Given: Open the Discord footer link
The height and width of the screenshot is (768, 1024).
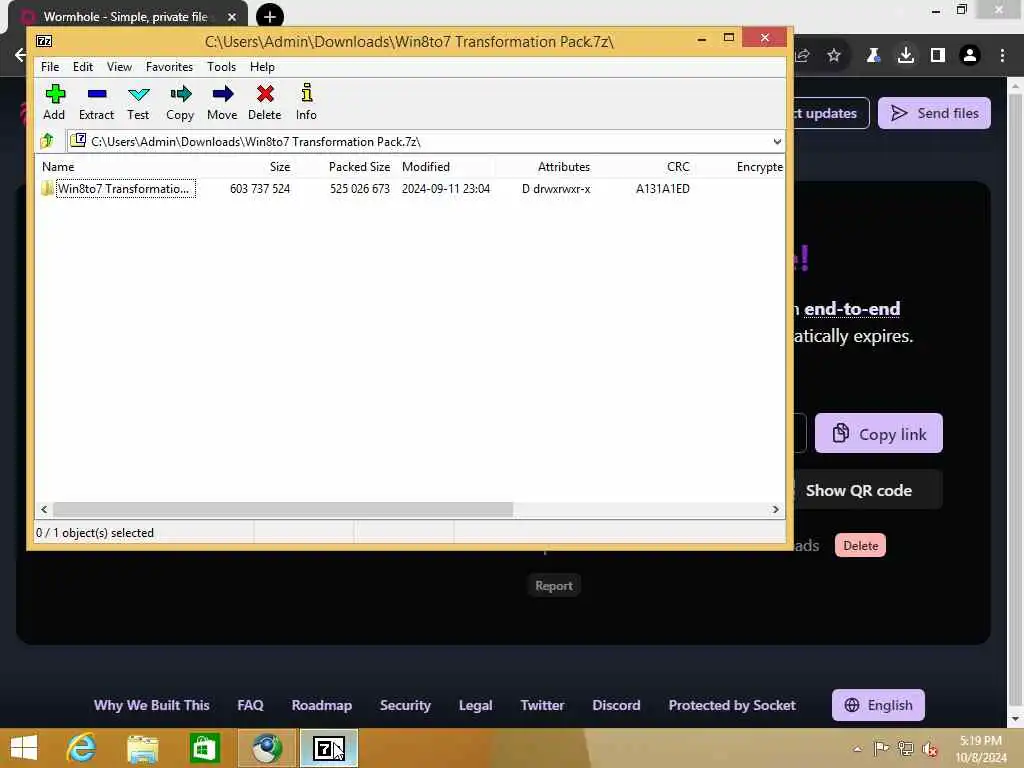Looking at the screenshot, I should coord(616,705).
